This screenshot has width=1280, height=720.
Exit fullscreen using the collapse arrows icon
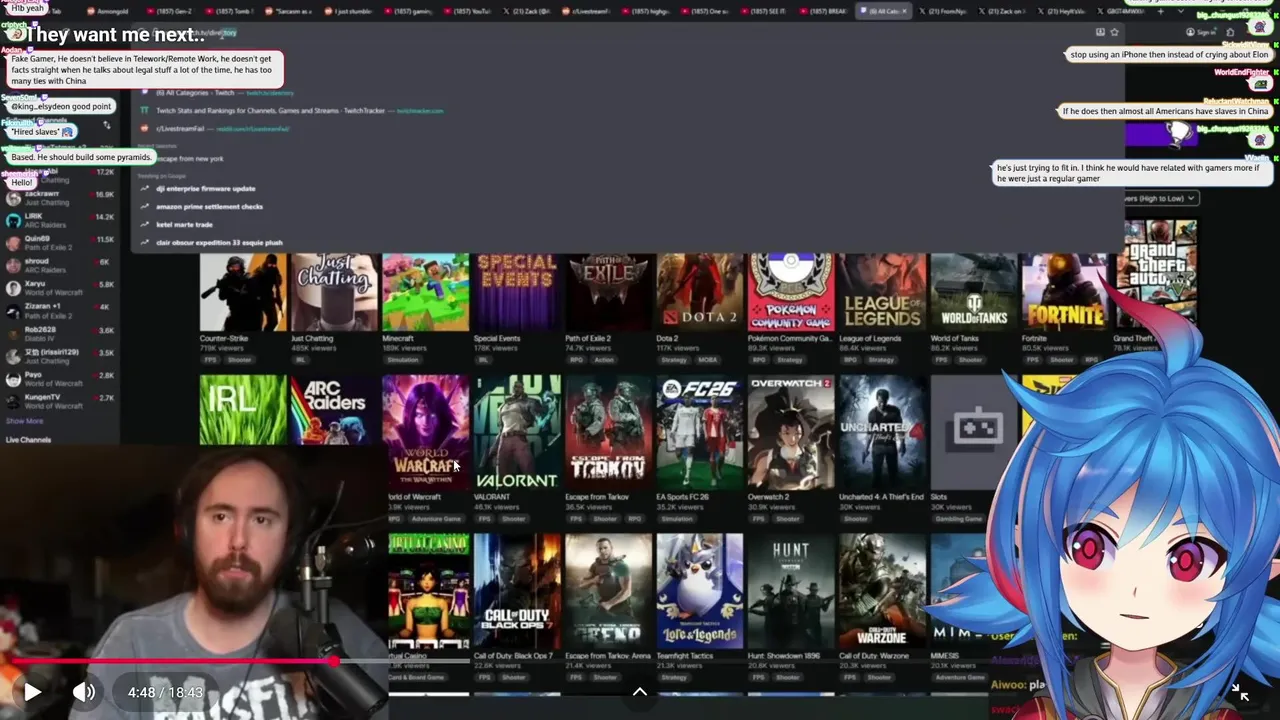[1239, 692]
